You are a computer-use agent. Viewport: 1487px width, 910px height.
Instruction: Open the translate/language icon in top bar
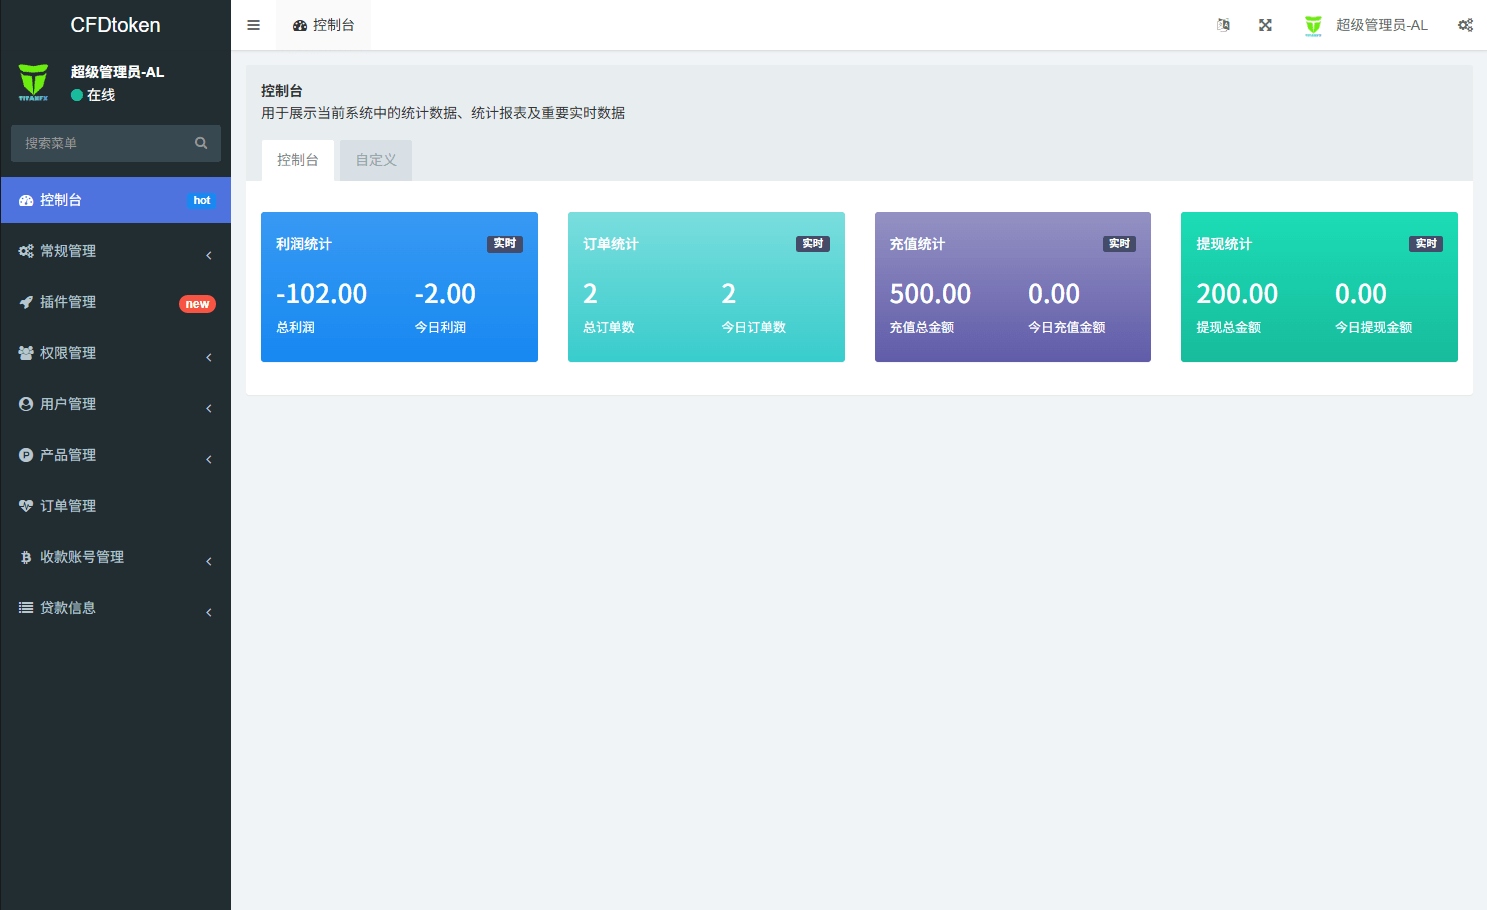coord(1223,24)
